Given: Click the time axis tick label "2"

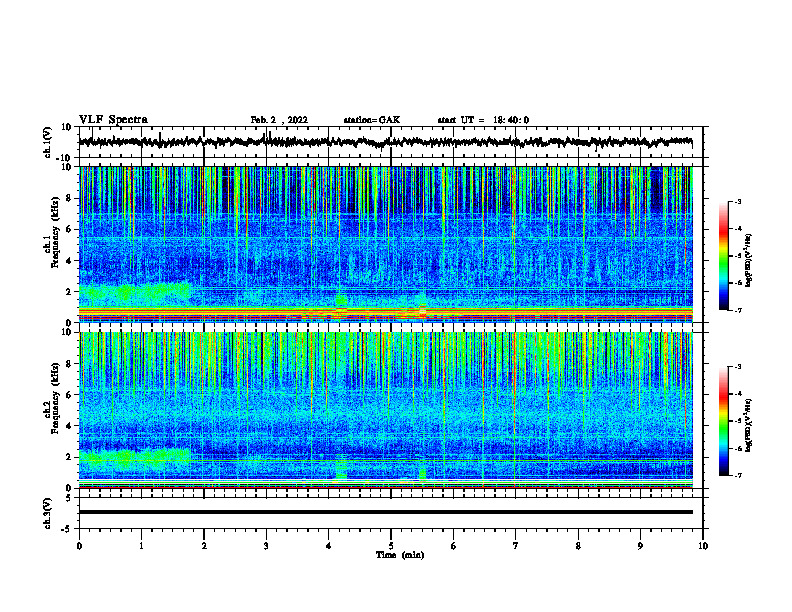Looking at the screenshot, I should click(204, 546).
